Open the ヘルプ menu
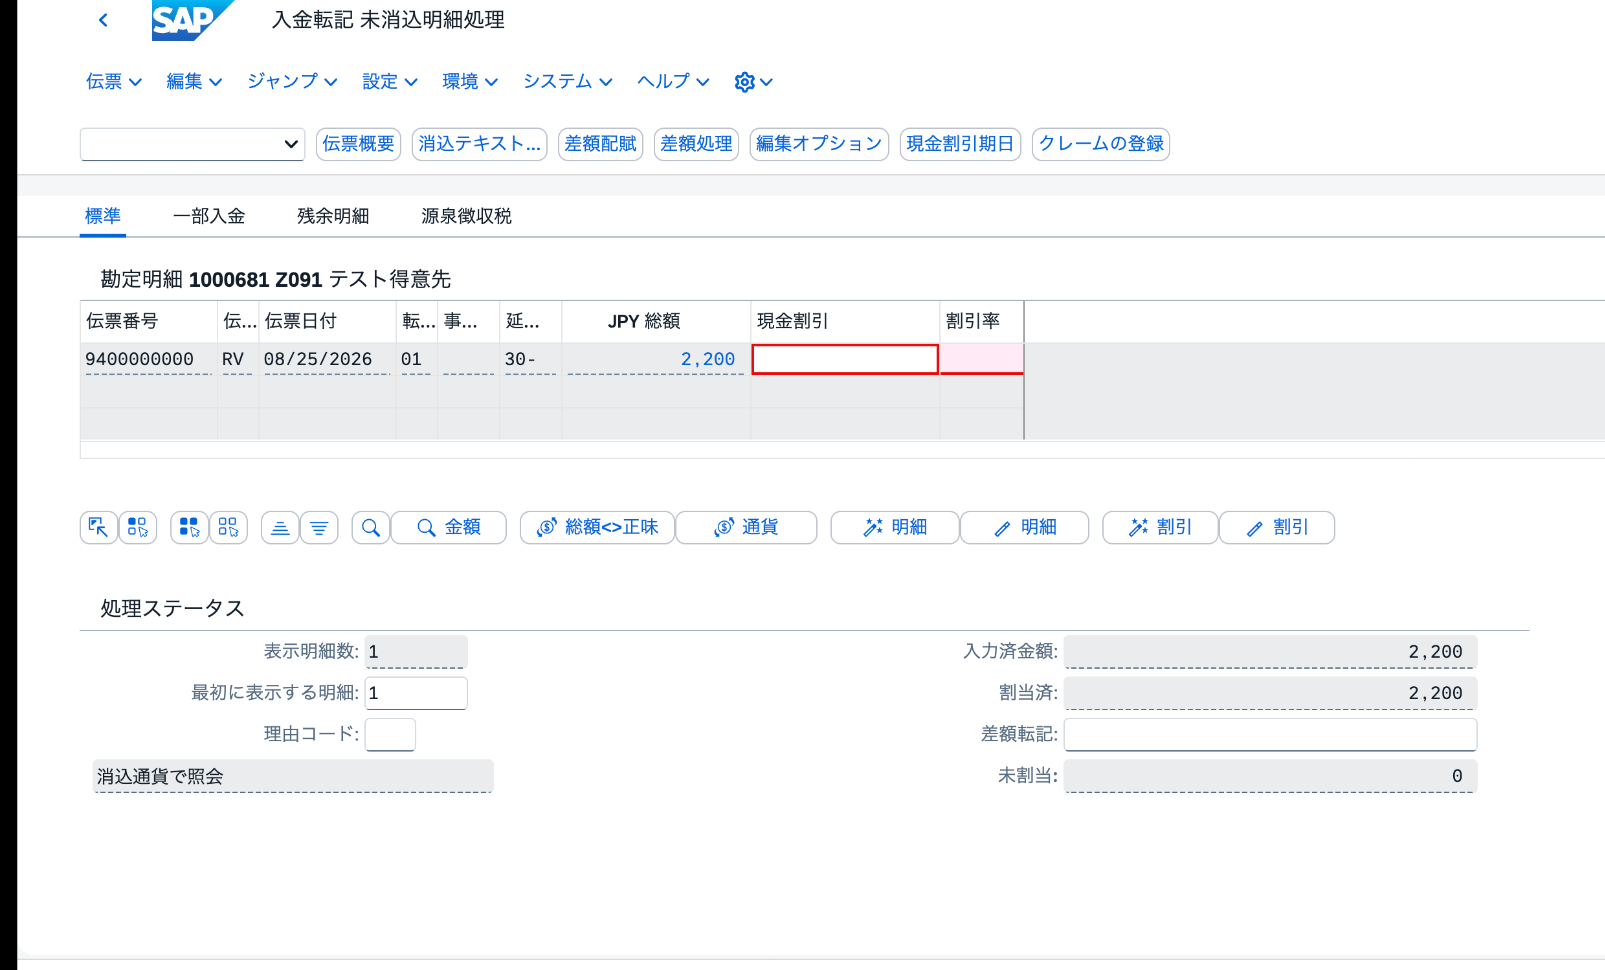This screenshot has width=1605, height=970. coord(674,82)
